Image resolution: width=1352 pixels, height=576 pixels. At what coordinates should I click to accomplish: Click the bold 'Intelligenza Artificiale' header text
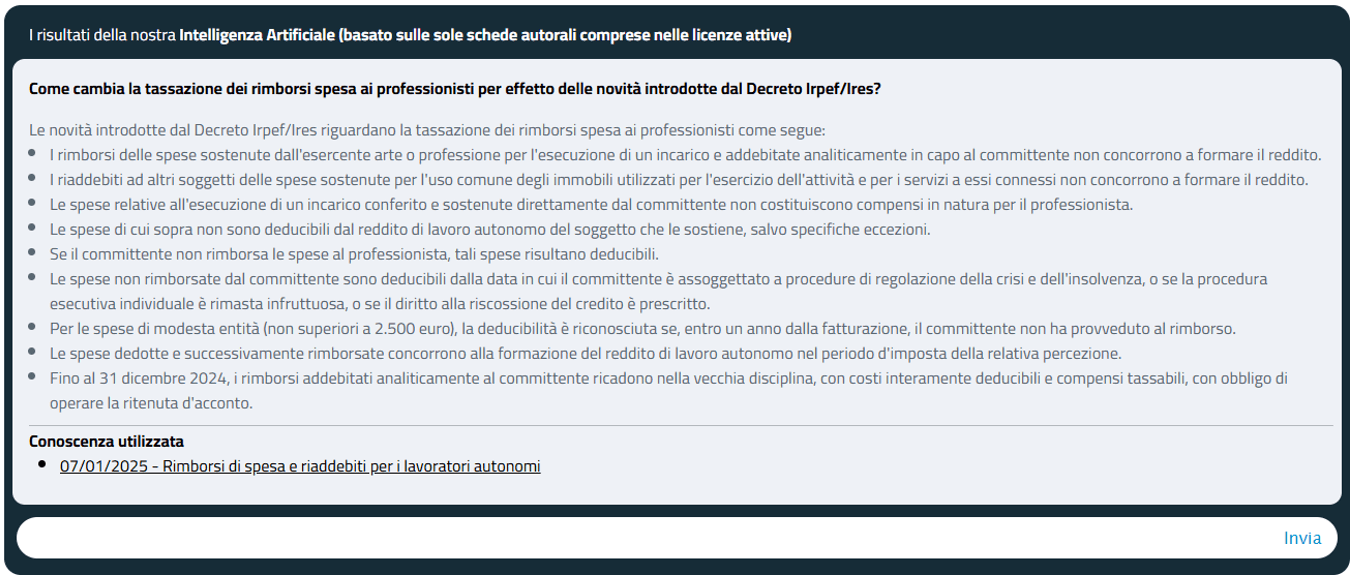[257, 35]
